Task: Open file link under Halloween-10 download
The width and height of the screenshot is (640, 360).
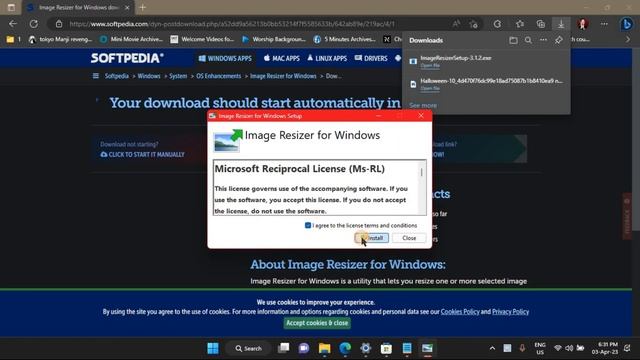Action: point(430,88)
